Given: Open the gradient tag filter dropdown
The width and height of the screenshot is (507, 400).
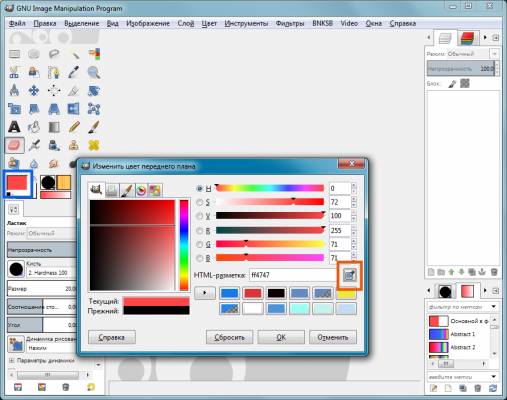Looking at the screenshot, I should 494,306.
